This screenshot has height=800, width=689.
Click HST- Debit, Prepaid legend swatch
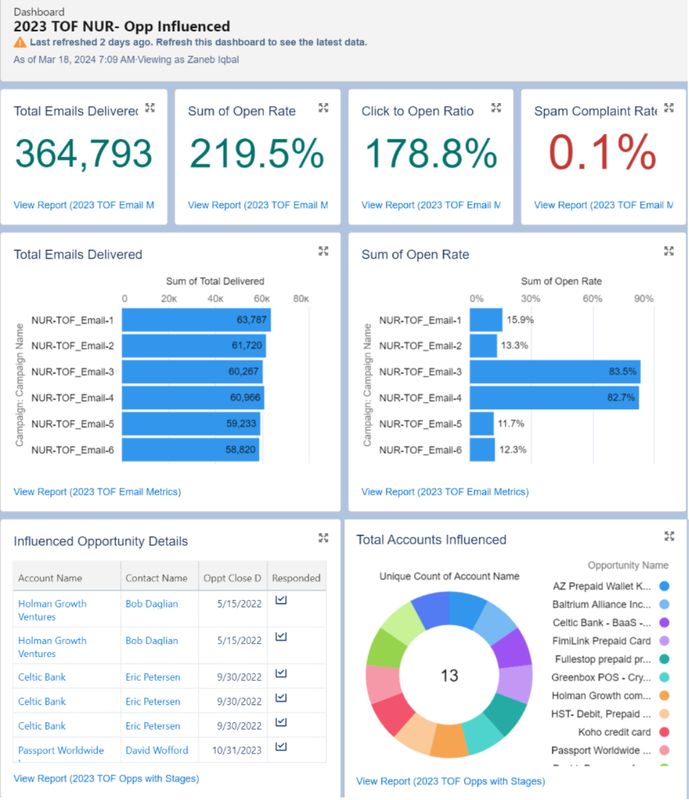pyautogui.click(x=664, y=714)
